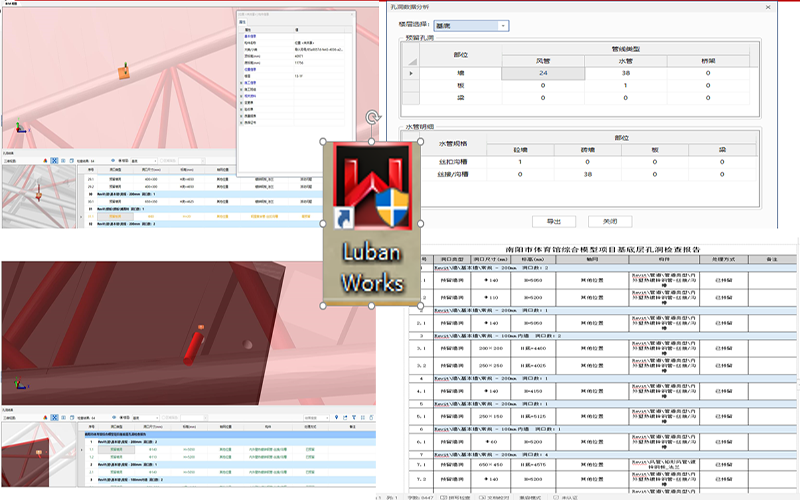Open floor dropdown in upper hole-list toolbar
This screenshot has width=800, height=500.
(143, 161)
